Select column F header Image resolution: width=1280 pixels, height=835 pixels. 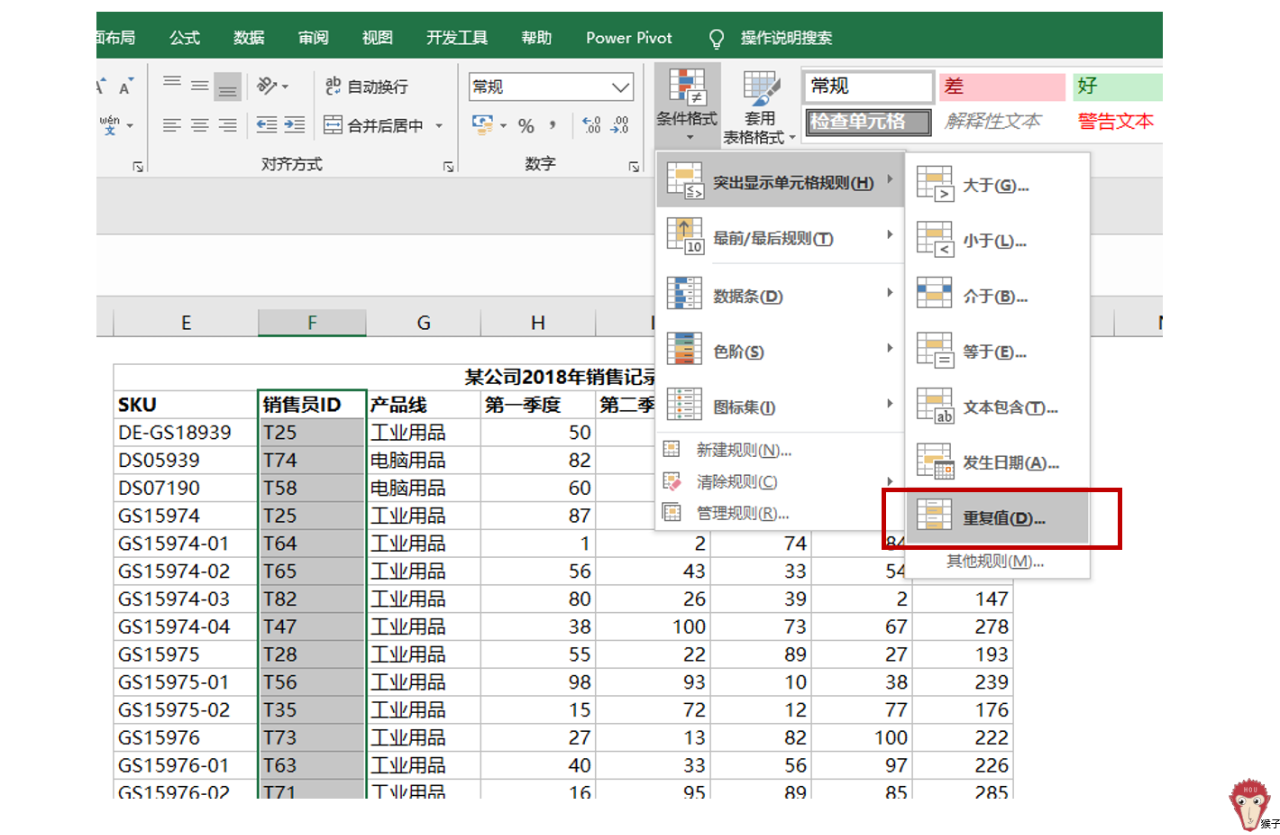tap(312, 322)
